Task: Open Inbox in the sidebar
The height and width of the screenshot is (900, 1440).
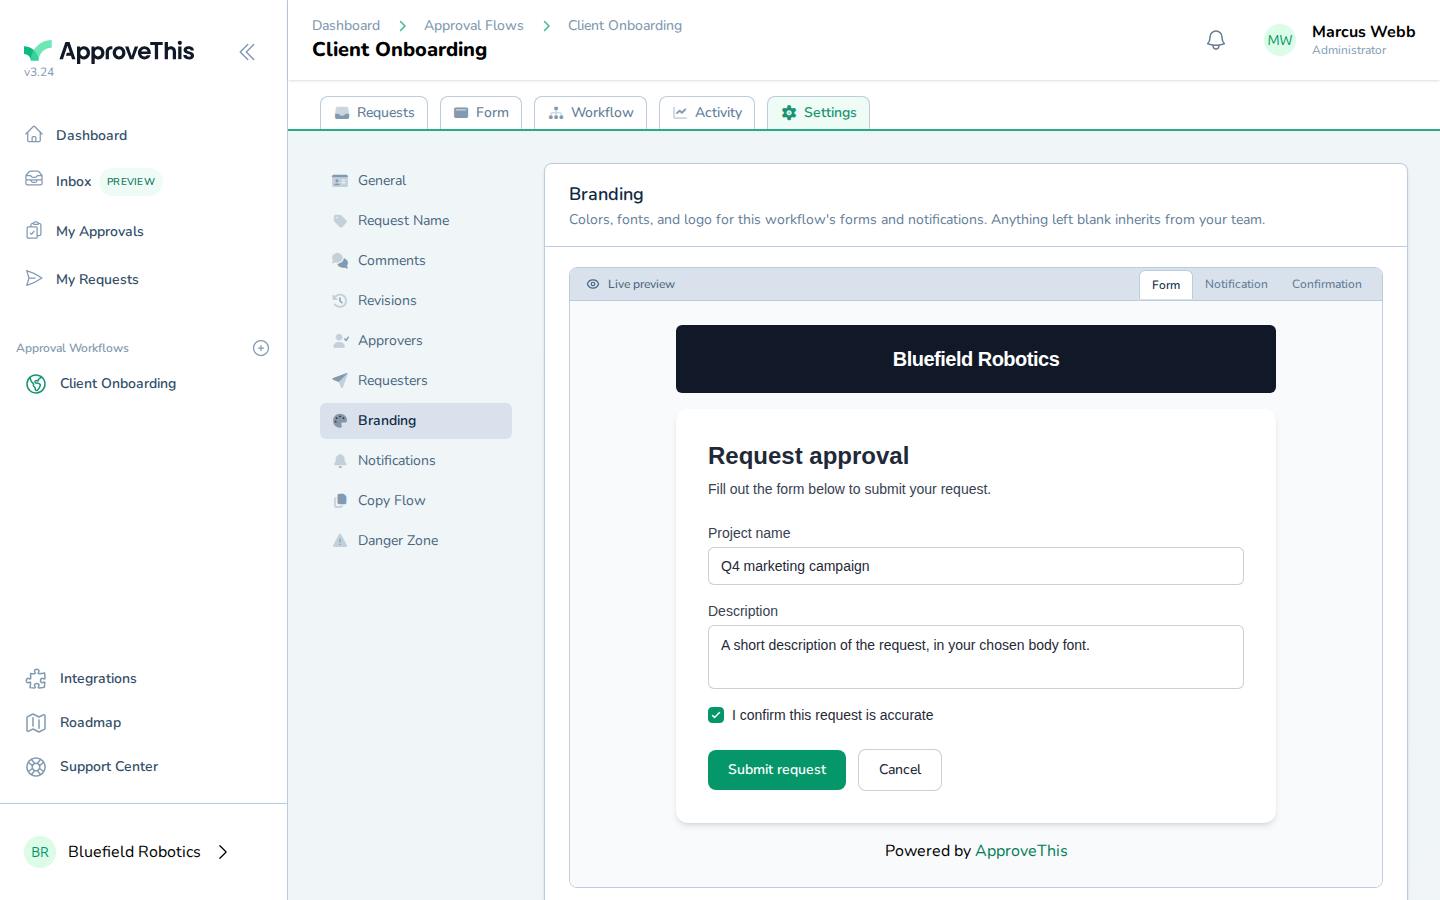Action: pos(74,181)
